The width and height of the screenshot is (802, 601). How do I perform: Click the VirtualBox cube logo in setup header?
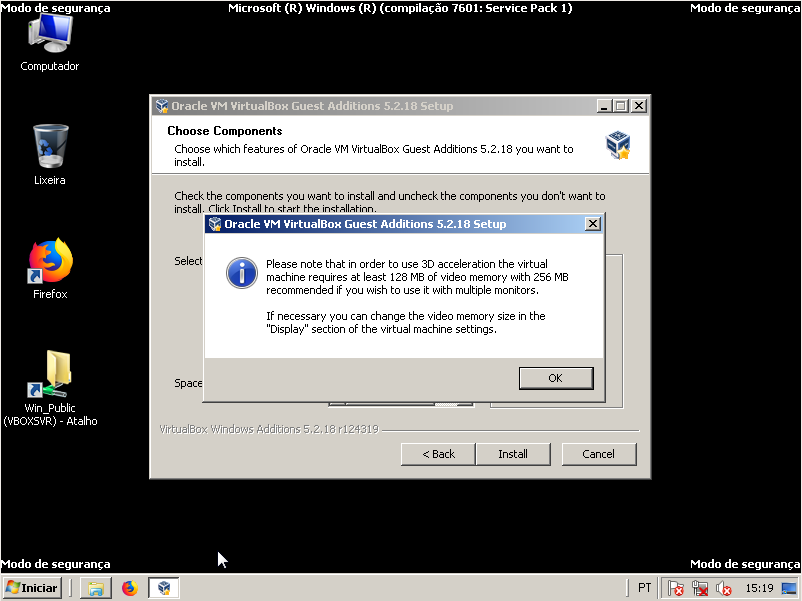(618, 145)
